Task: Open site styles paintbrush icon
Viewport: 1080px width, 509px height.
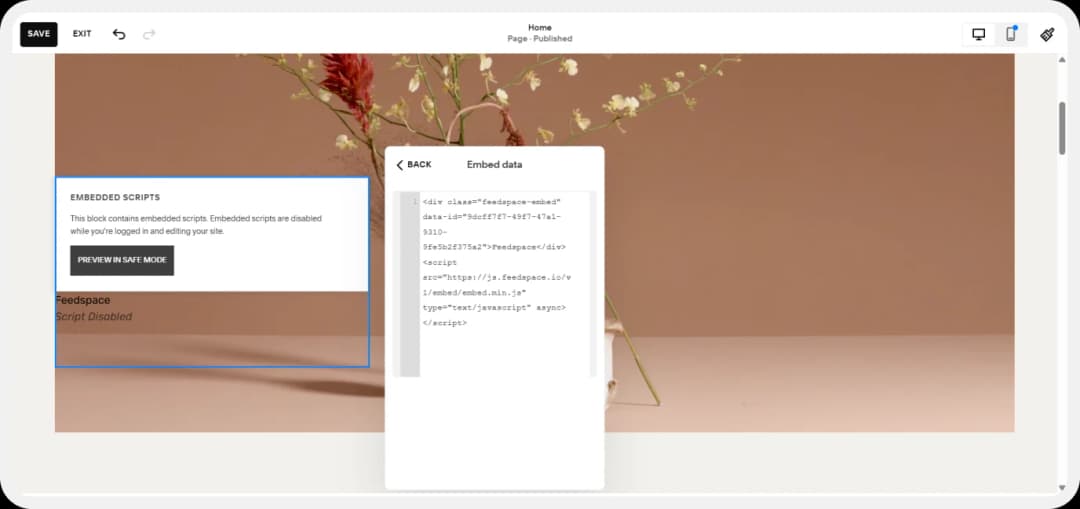Action: click(1047, 34)
